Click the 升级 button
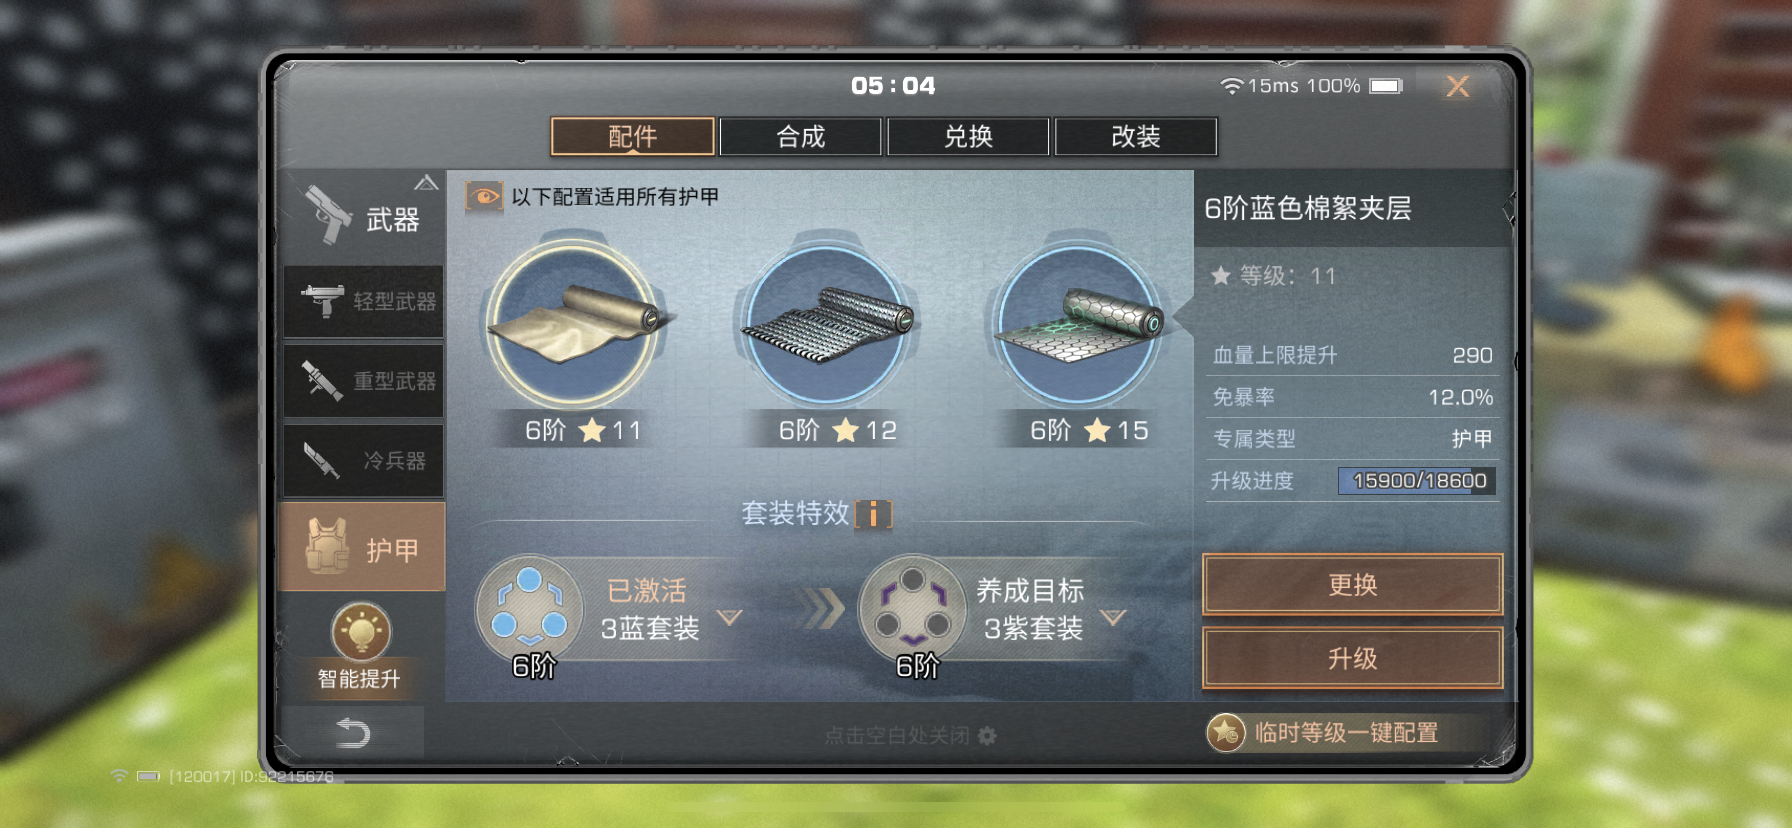Image resolution: width=1792 pixels, height=828 pixels. (x=1352, y=659)
